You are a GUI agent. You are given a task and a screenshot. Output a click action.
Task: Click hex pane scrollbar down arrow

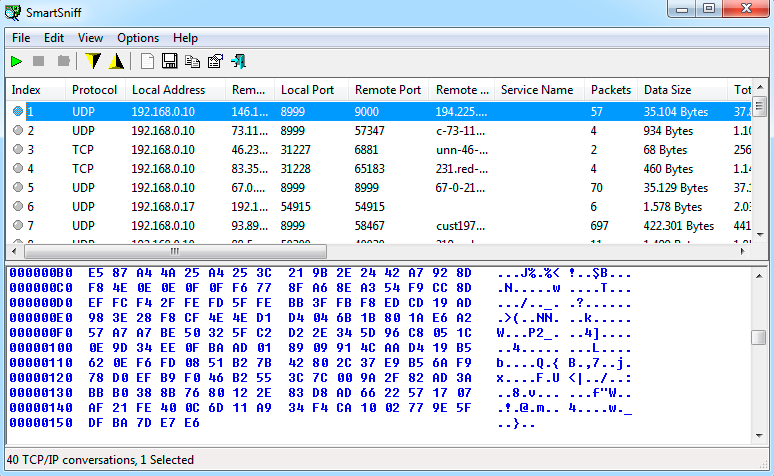[759, 436]
